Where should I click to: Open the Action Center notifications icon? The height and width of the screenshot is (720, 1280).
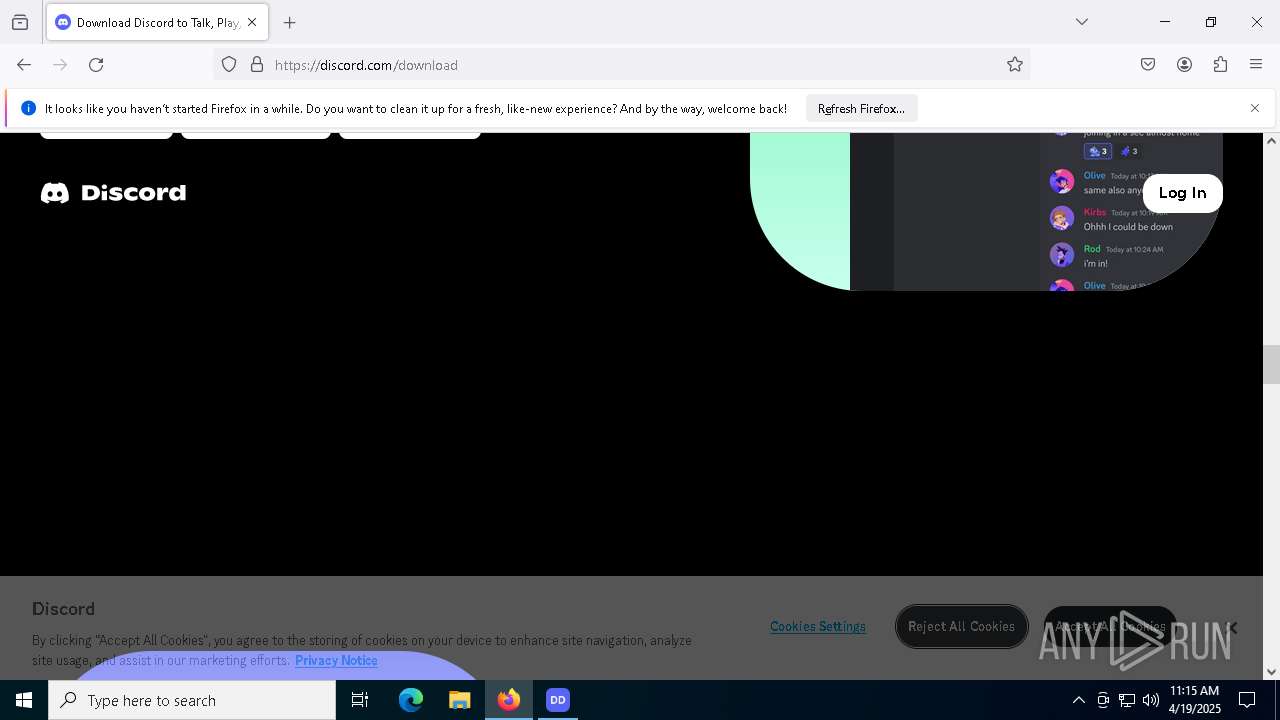1247,700
